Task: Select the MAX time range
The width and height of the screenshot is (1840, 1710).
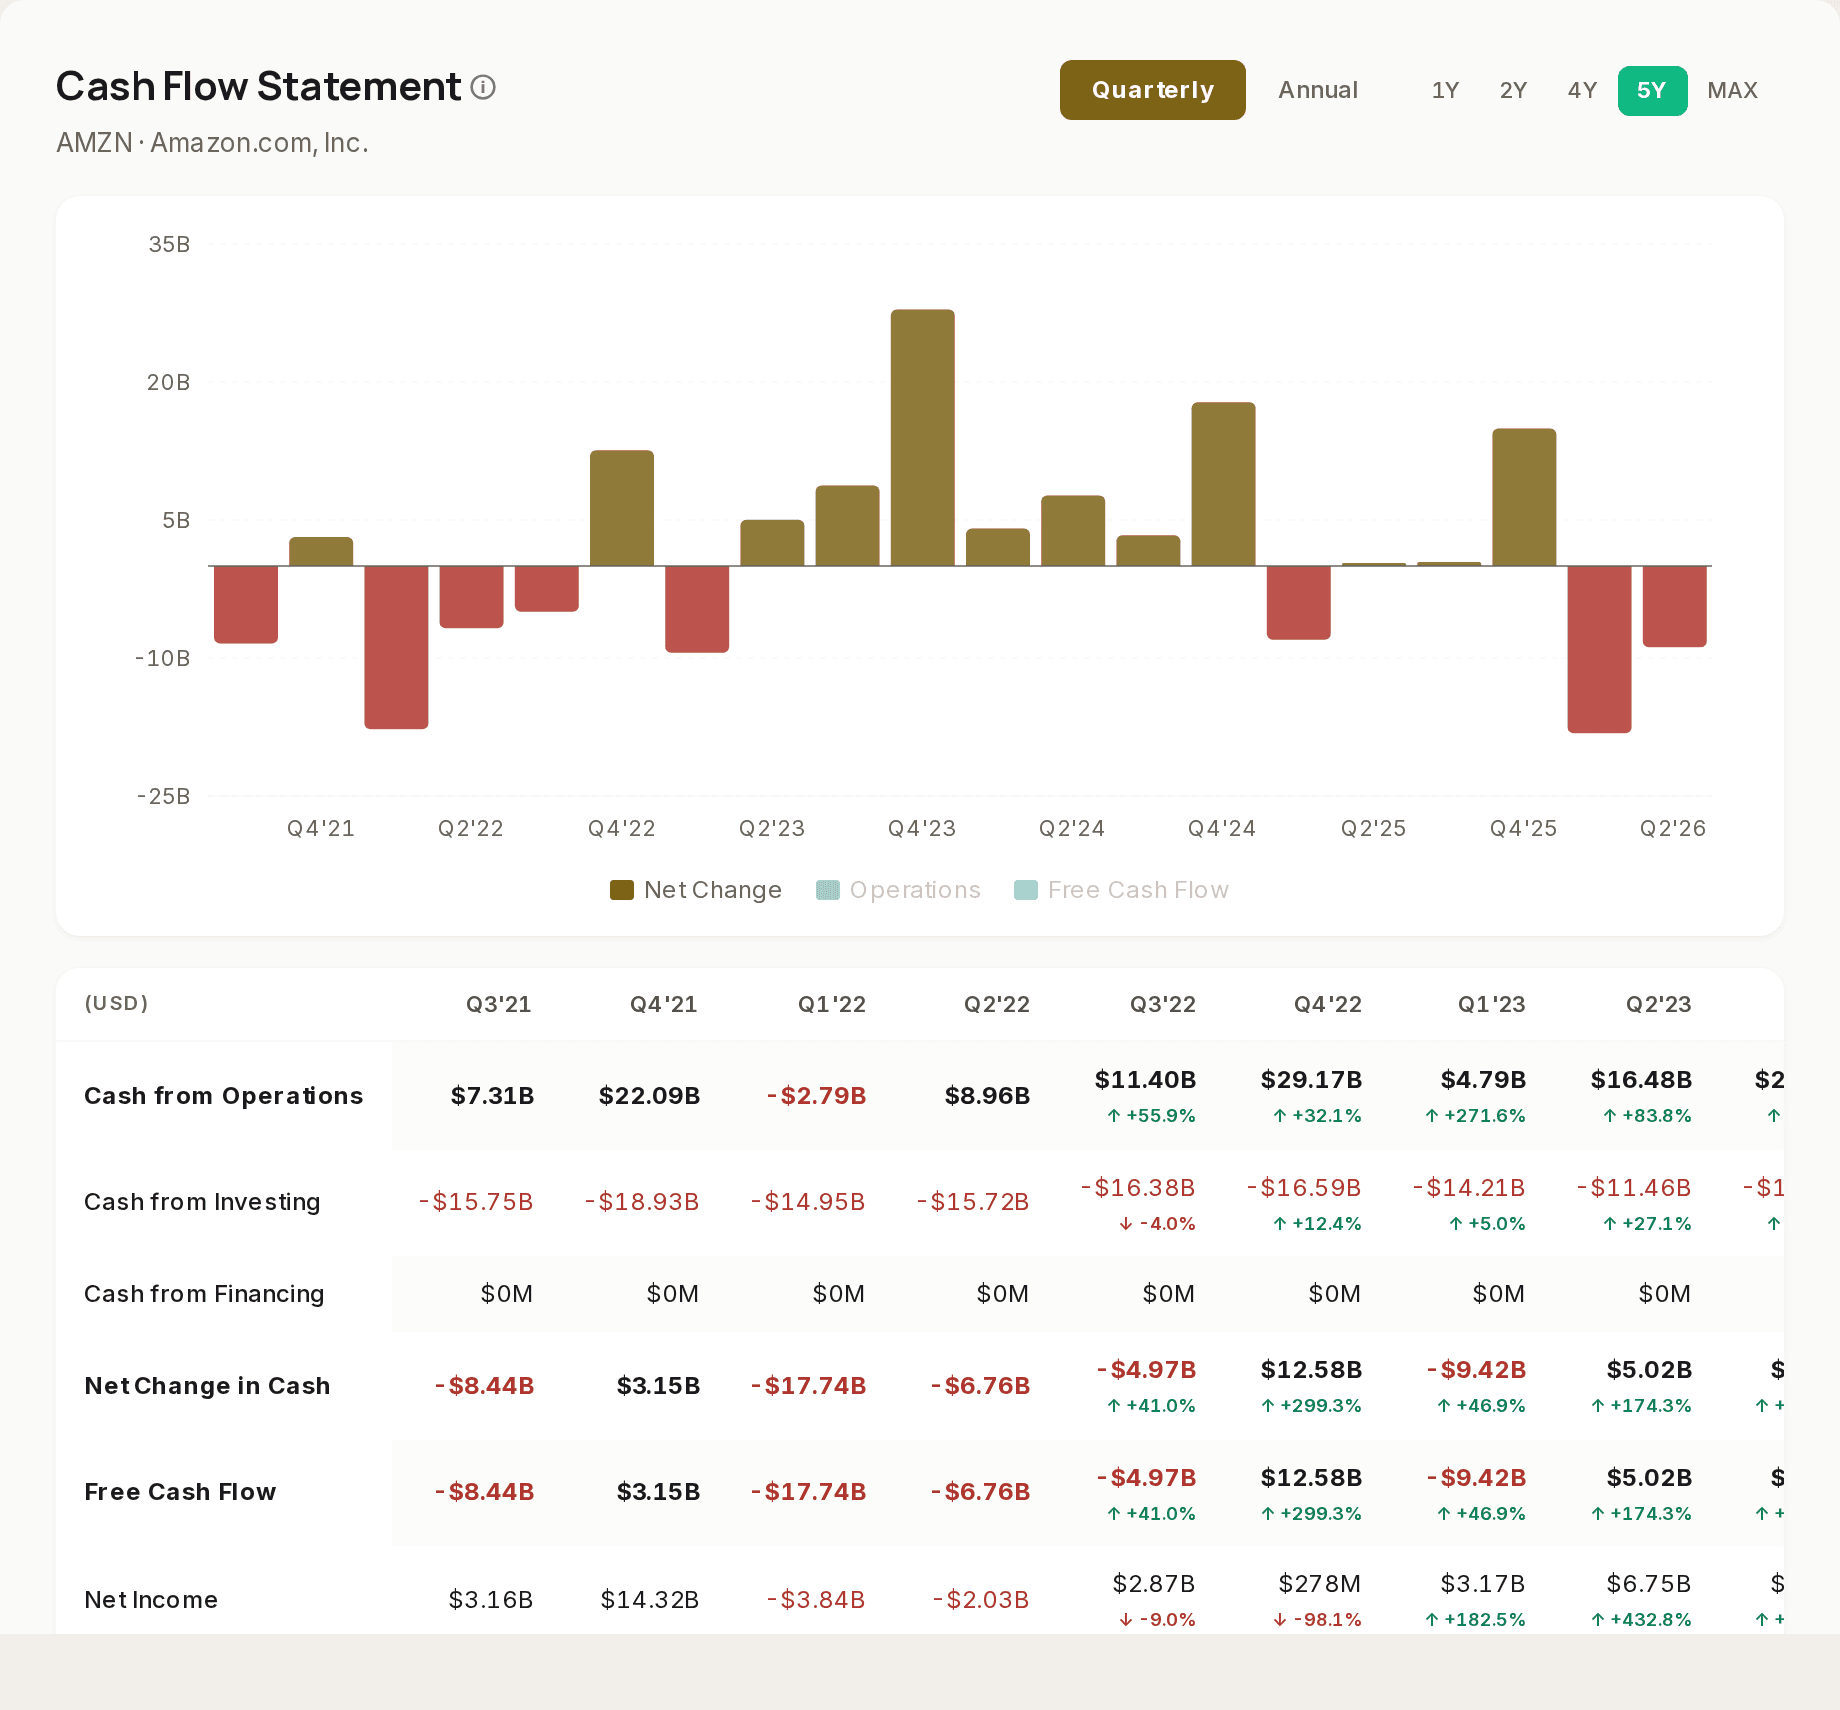Action: pos(1732,90)
